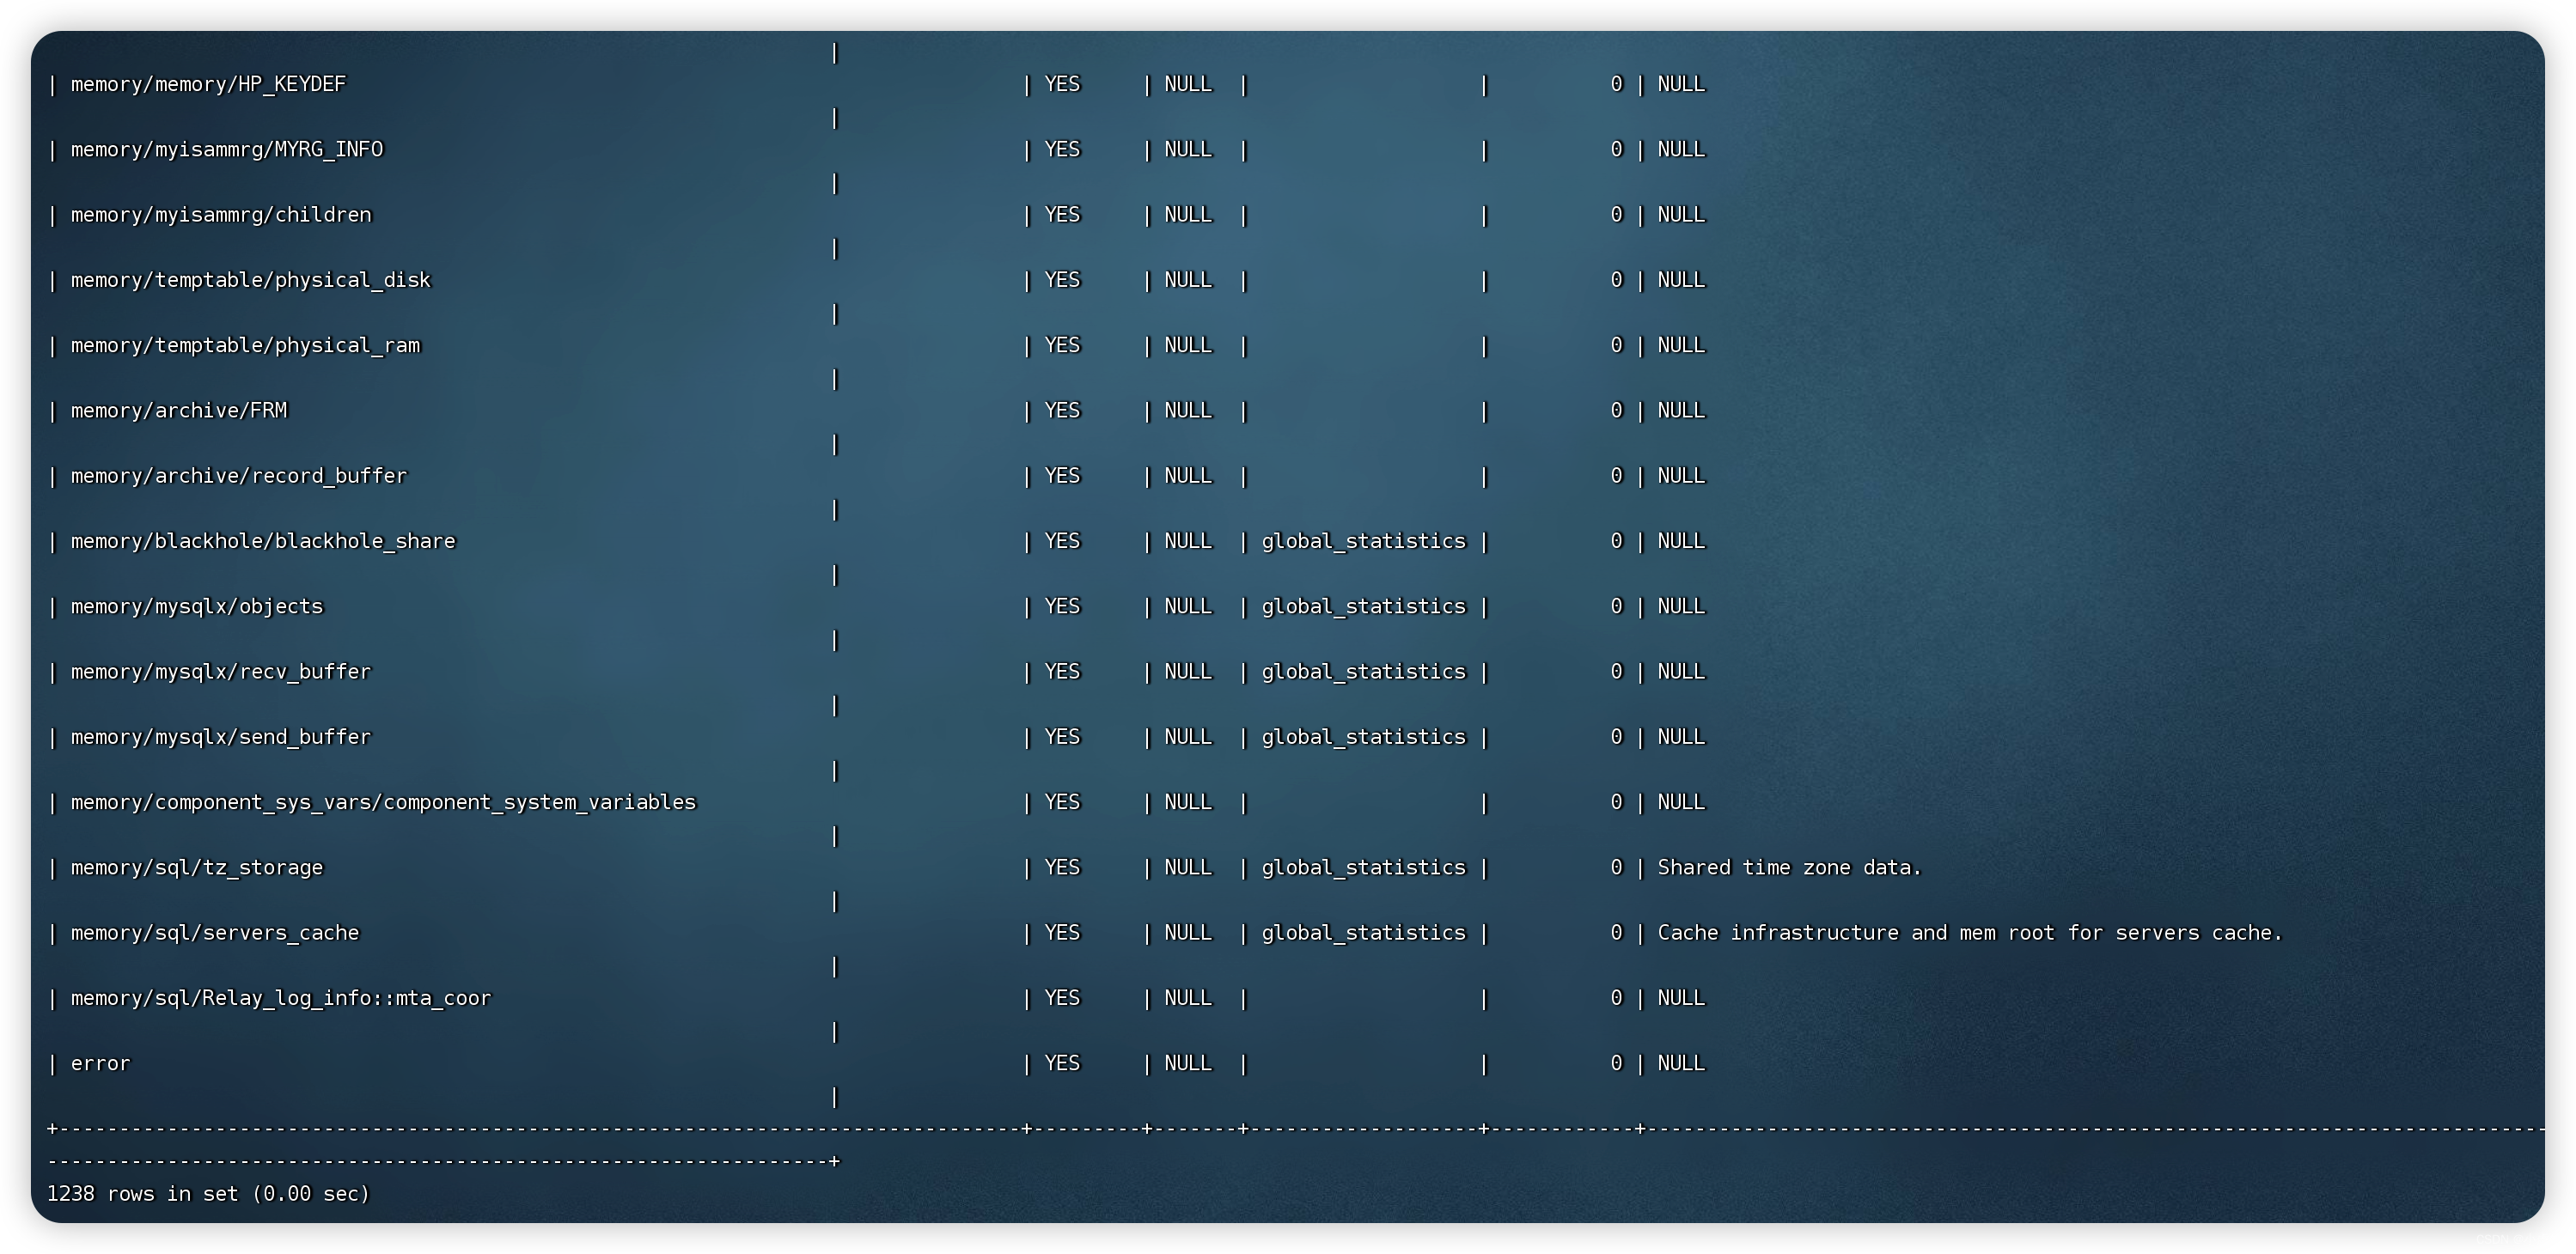Select memory/archive/FRM row name
Image resolution: width=2576 pixels, height=1254 pixels.
click(179, 410)
